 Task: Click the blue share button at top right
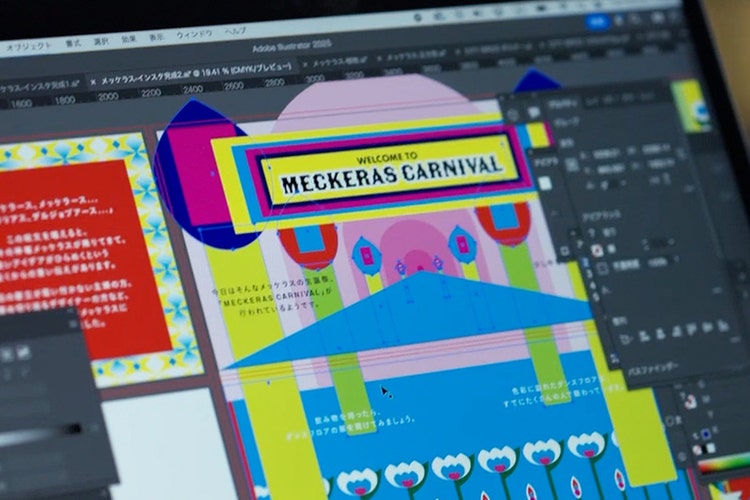tap(597, 22)
